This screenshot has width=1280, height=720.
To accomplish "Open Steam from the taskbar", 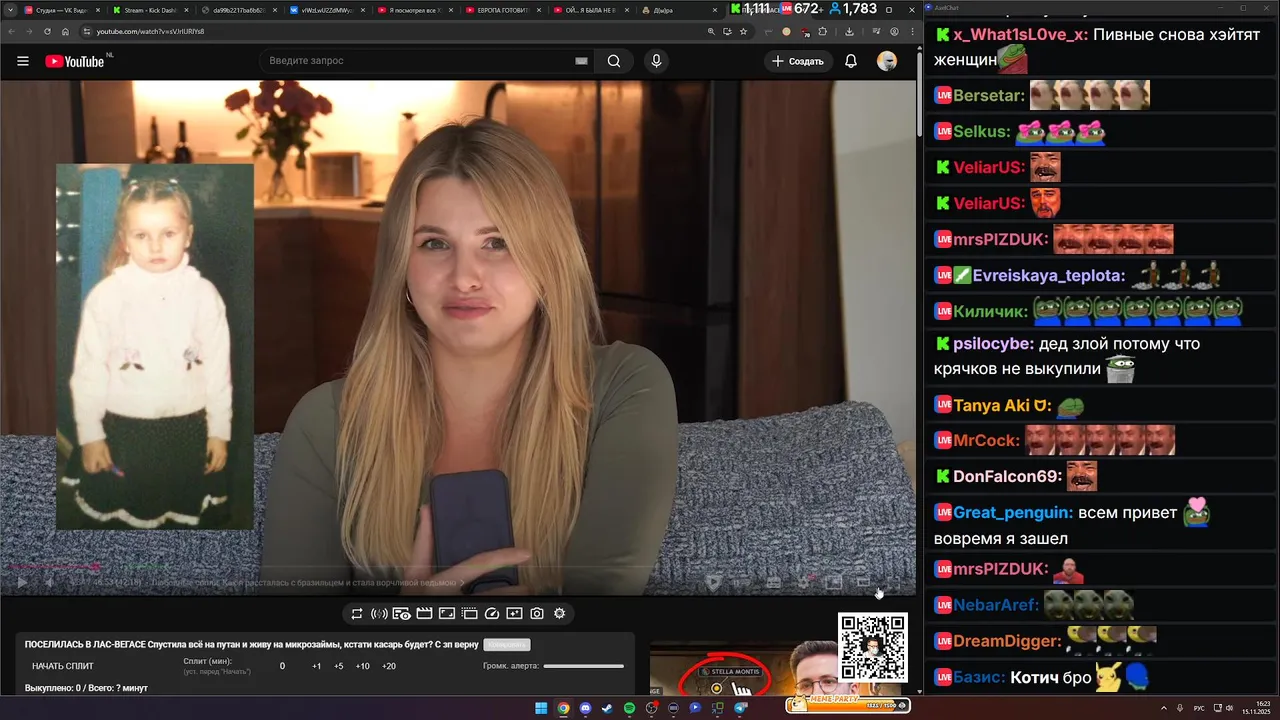I will [607, 708].
